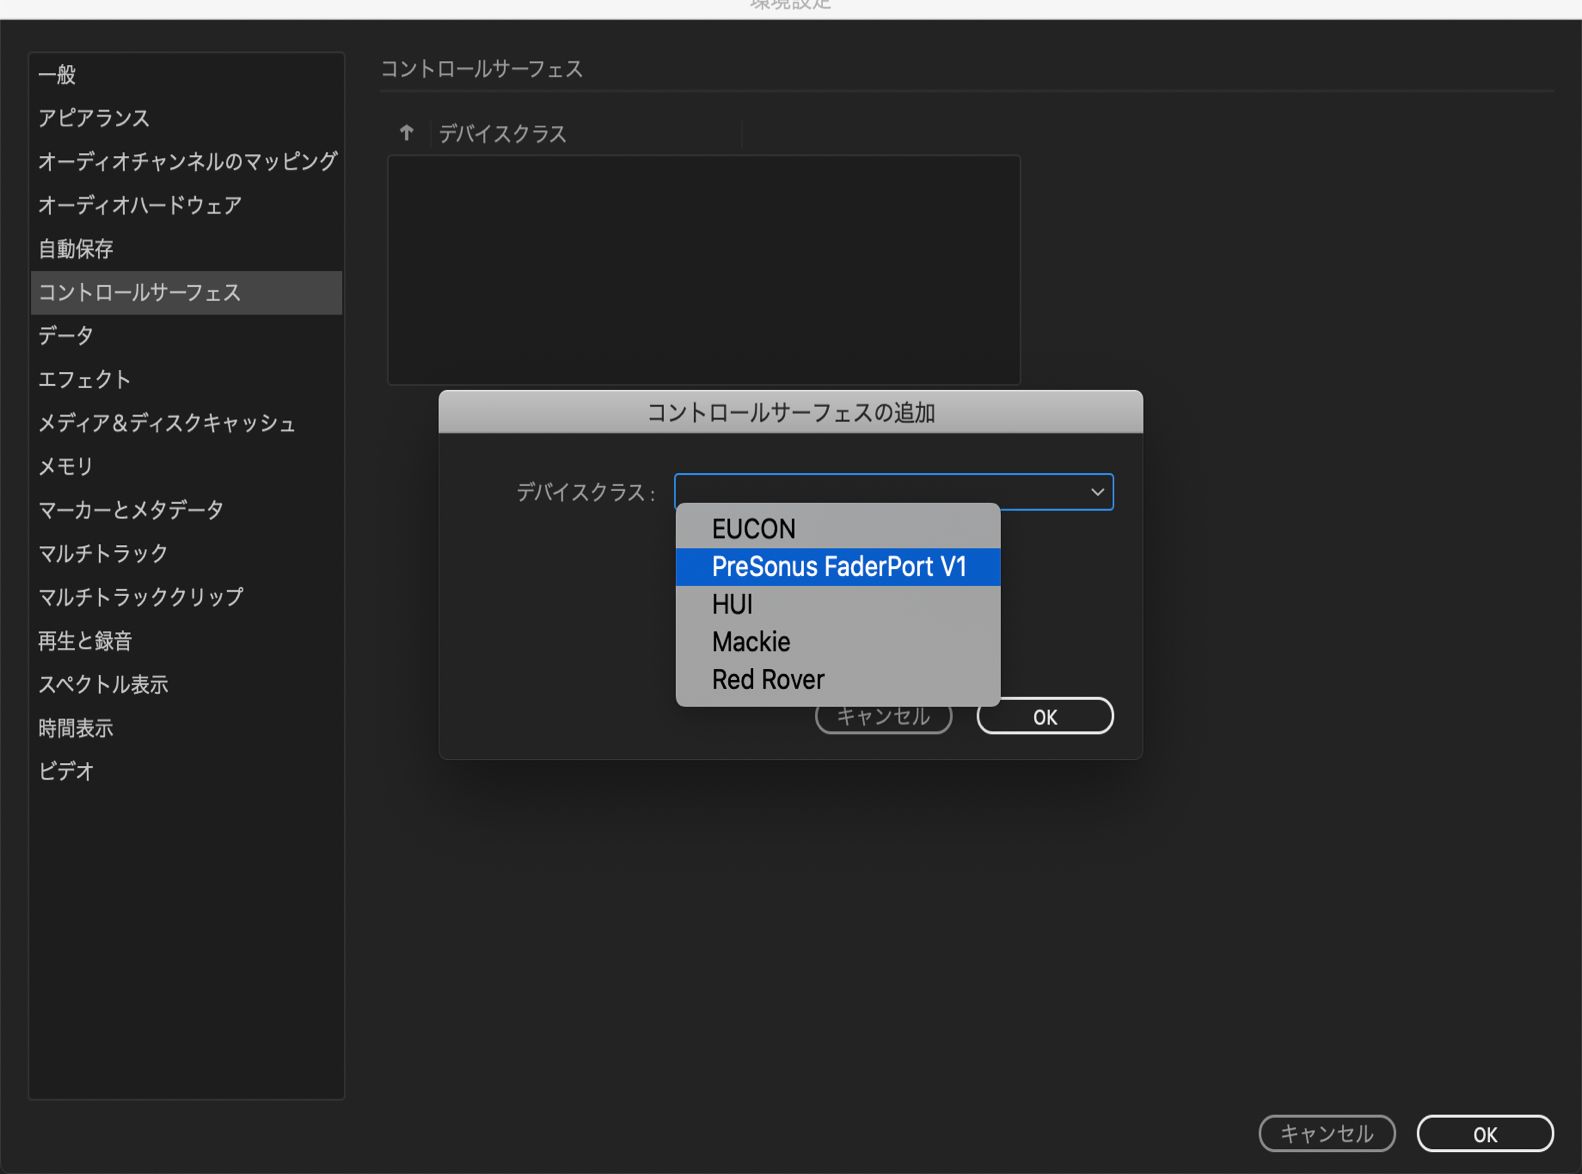The image size is (1582, 1174).
Task: Go to 時間表示 preferences
Action: [187, 728]
